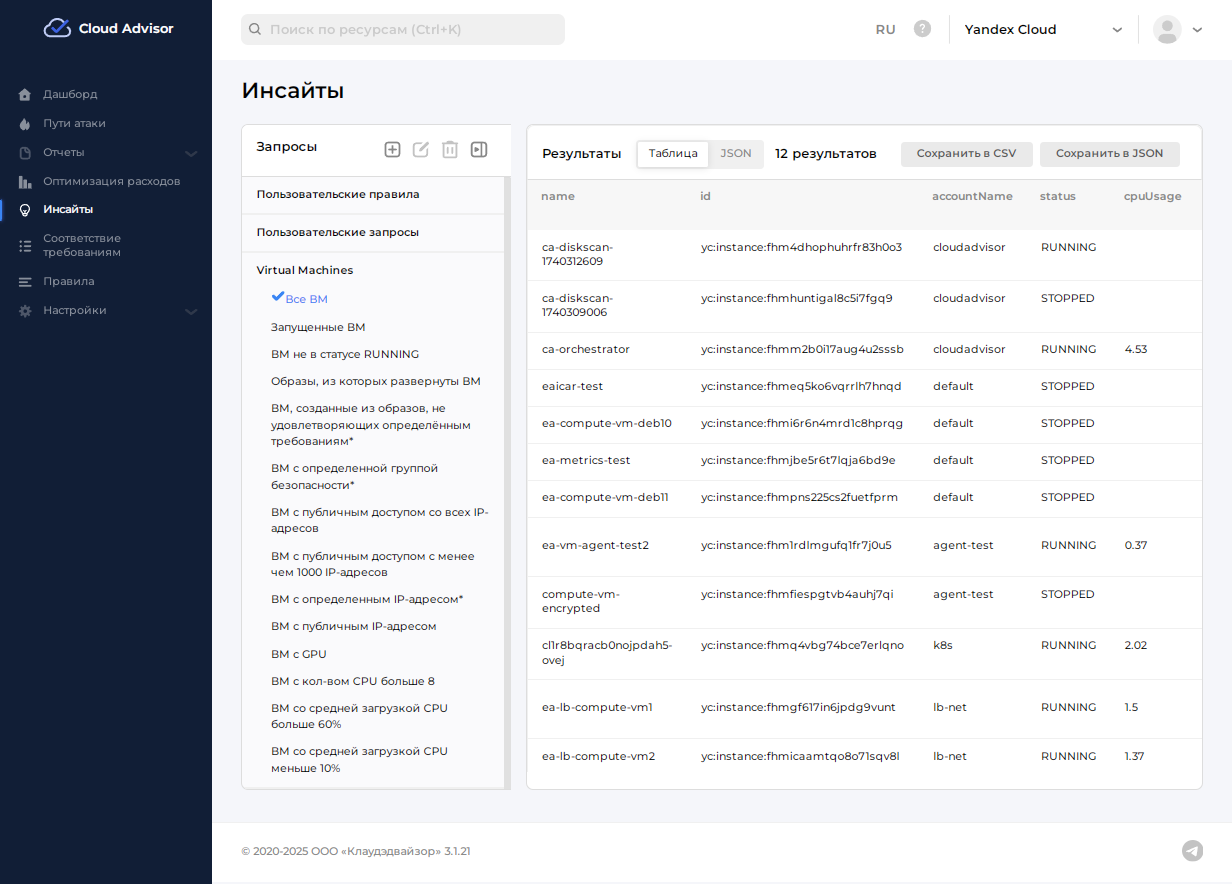
Task: Switch results view to JSON
Action: click(x=736, y=153)
